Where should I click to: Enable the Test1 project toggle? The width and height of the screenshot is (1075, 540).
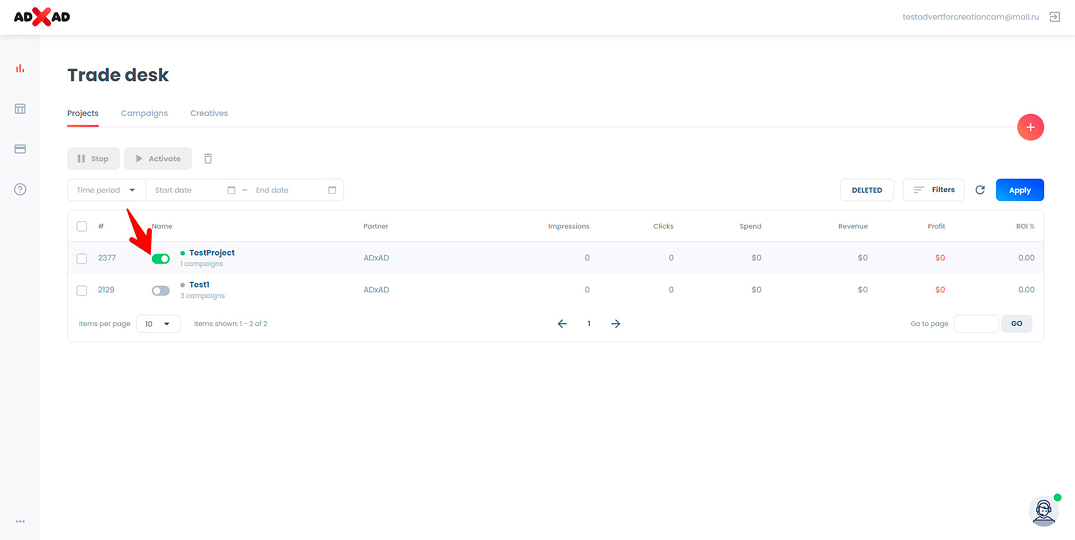click(x=161, y=290)
